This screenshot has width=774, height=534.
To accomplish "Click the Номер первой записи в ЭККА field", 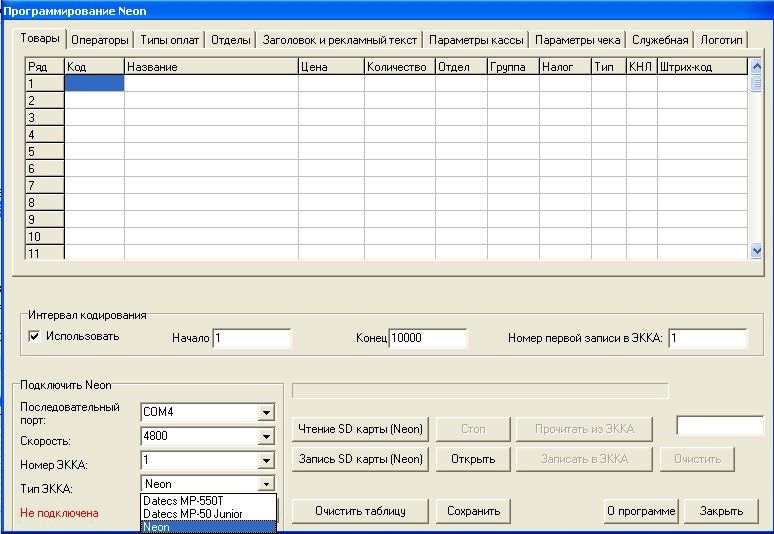I will point(707,338).
